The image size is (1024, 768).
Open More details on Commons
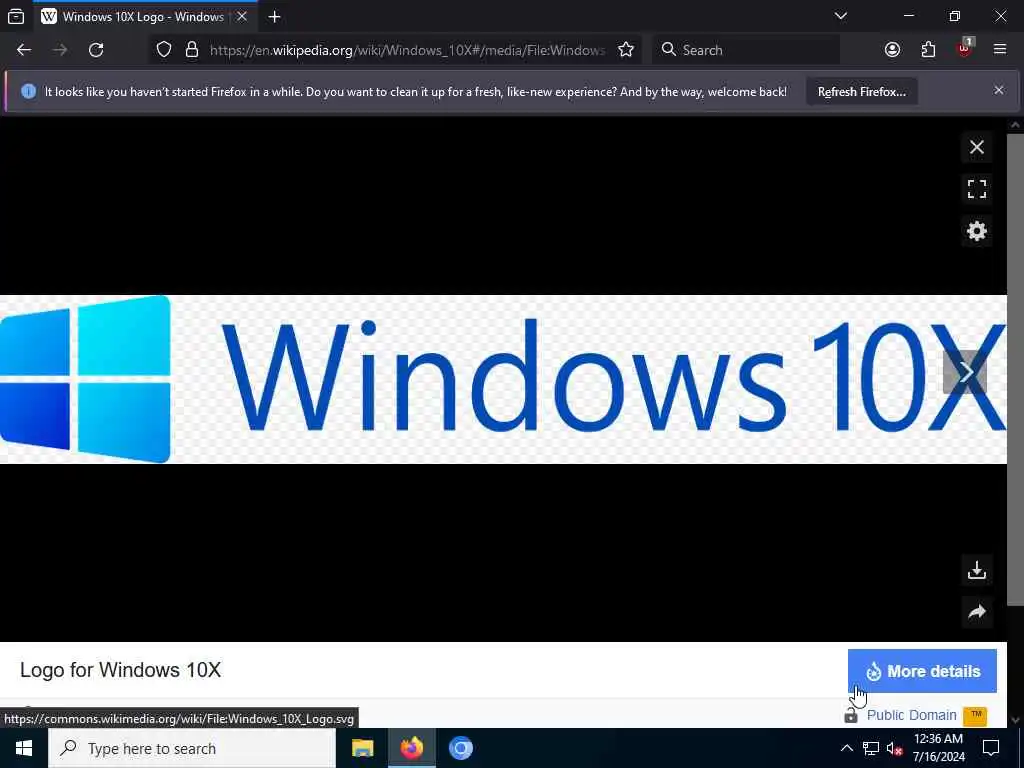point(922,671)
